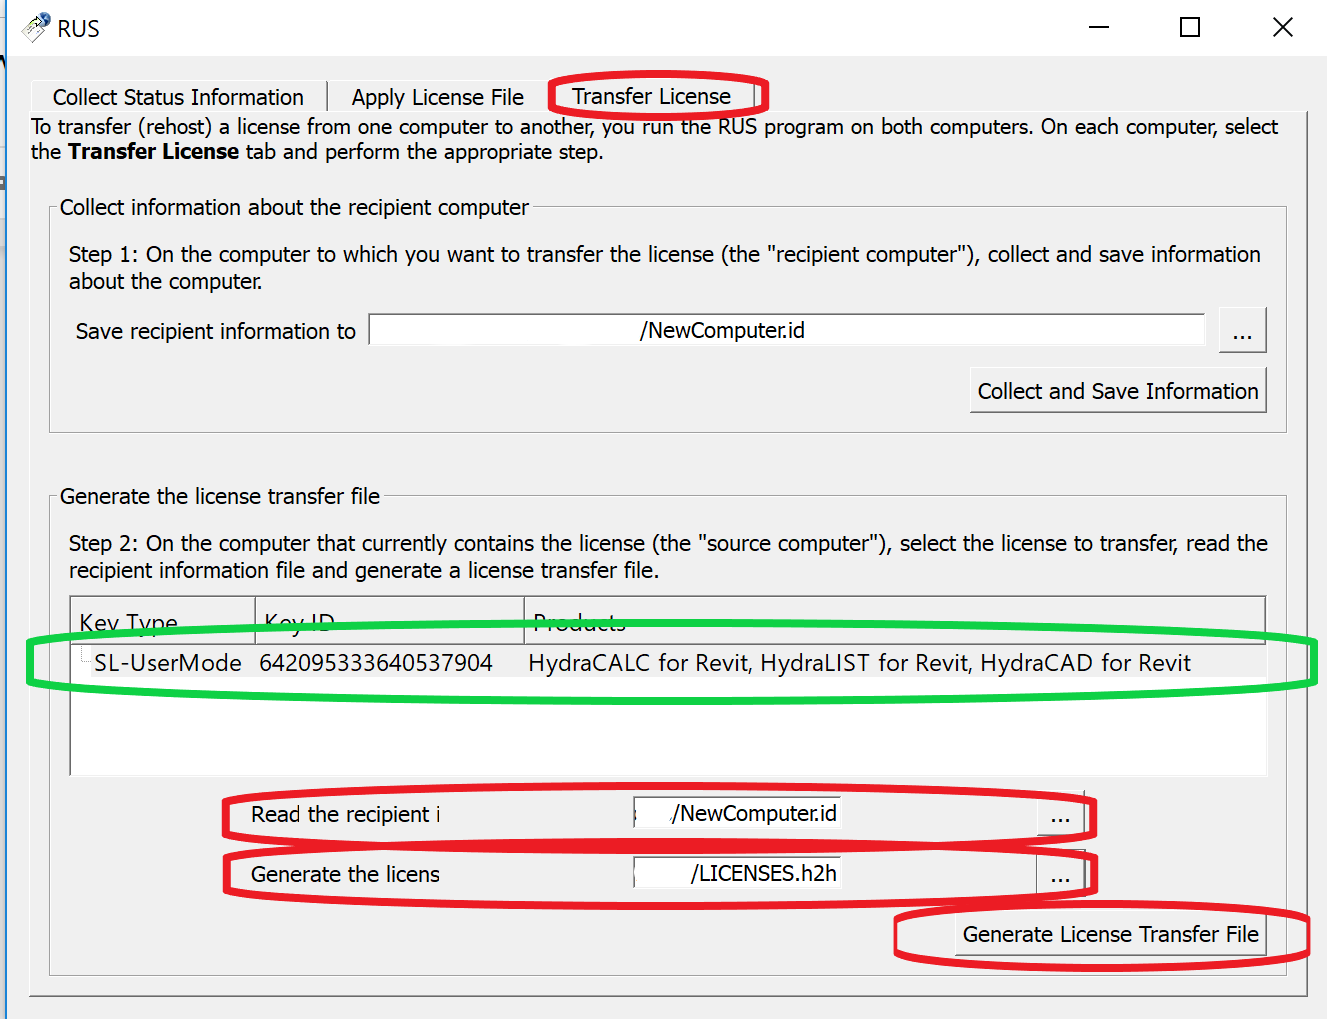The width and height of the screenshot is (1327, 1019).
Task: Close the RUS window
Action: coord(1282,27)
